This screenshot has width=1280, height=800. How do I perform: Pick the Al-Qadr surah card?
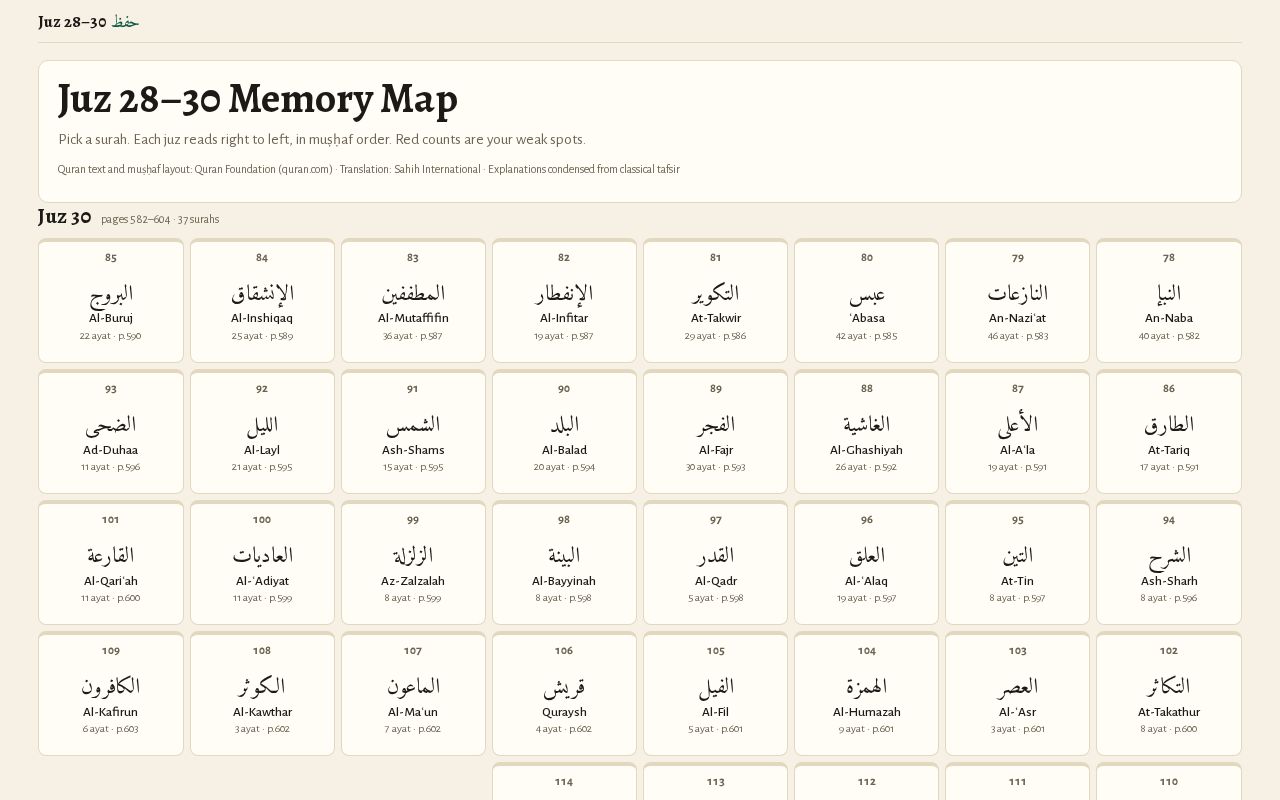point(715,562)
